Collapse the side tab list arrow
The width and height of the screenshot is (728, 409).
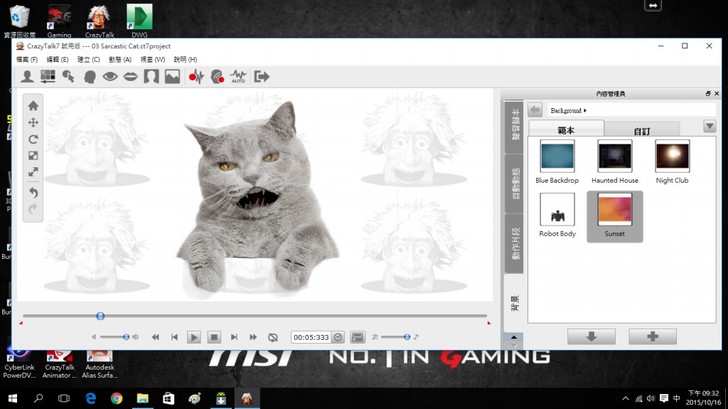coord(514,338)
